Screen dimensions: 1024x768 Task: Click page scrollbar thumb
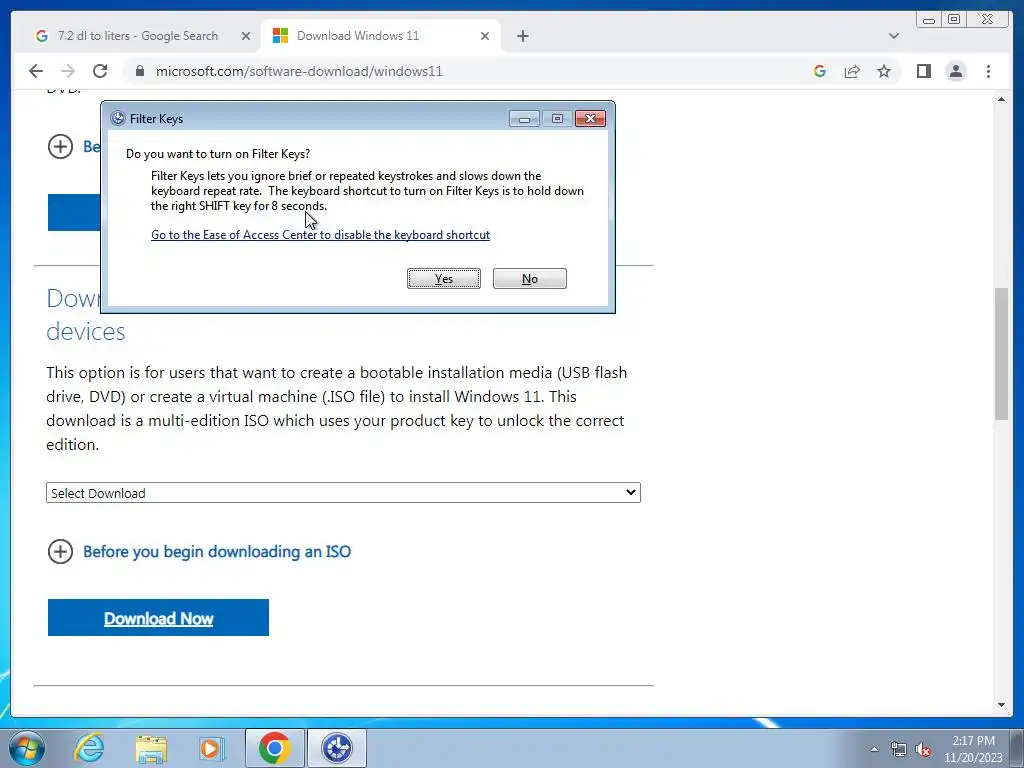pyautogui.click(x=1002, y=353)
